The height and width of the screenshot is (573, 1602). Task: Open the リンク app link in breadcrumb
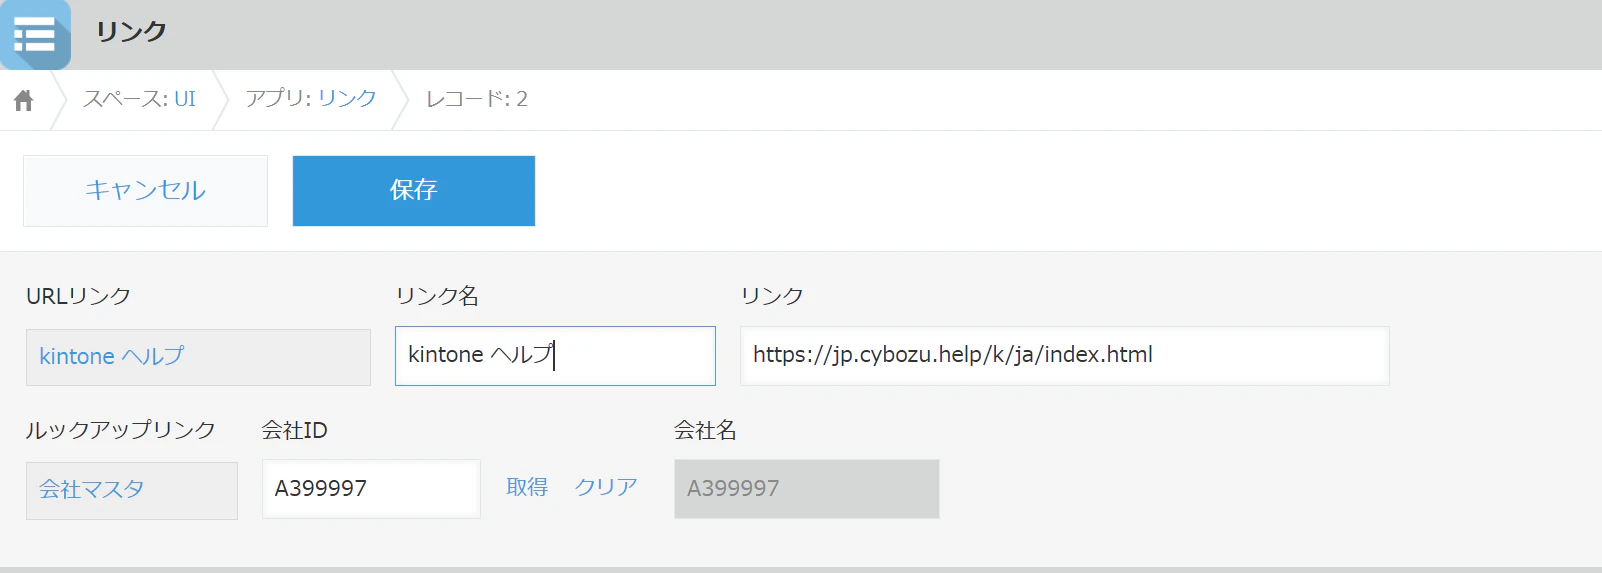coord(347,99)
